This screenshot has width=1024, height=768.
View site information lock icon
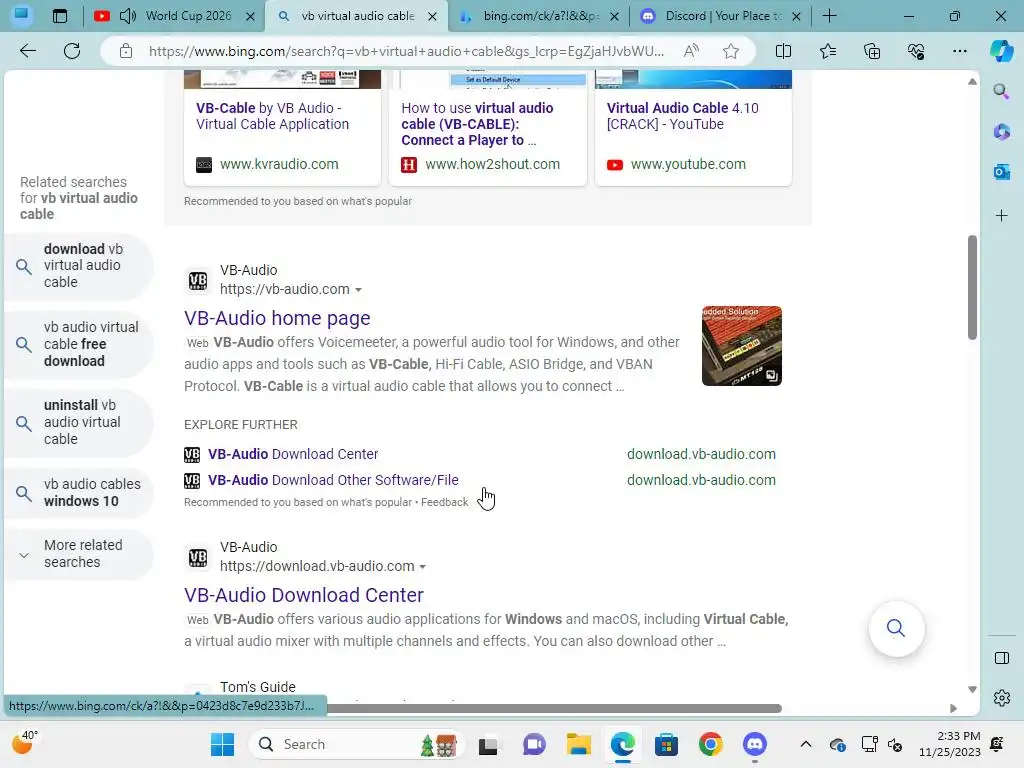coord(126,51)
